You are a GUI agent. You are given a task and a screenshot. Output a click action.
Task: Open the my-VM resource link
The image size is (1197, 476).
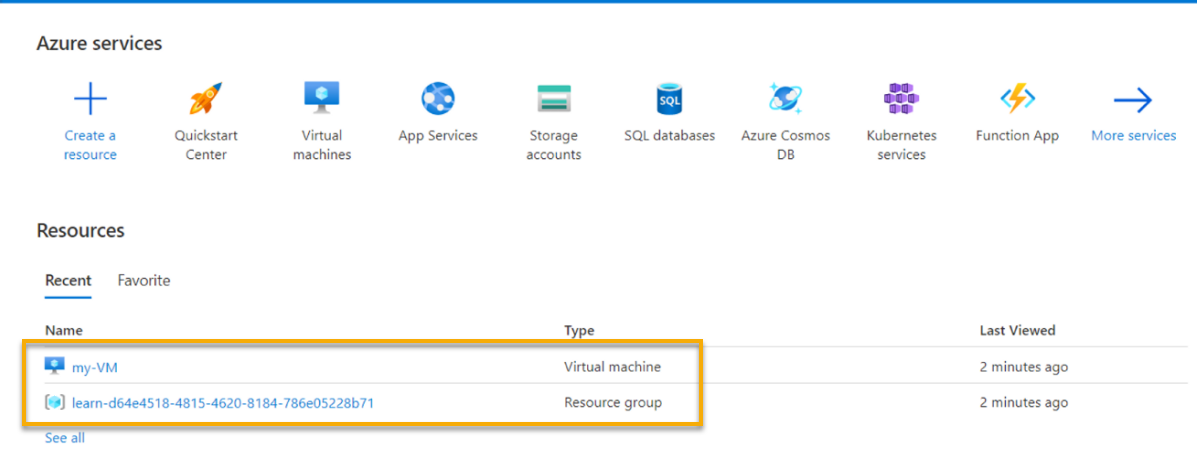coord(95,368)
